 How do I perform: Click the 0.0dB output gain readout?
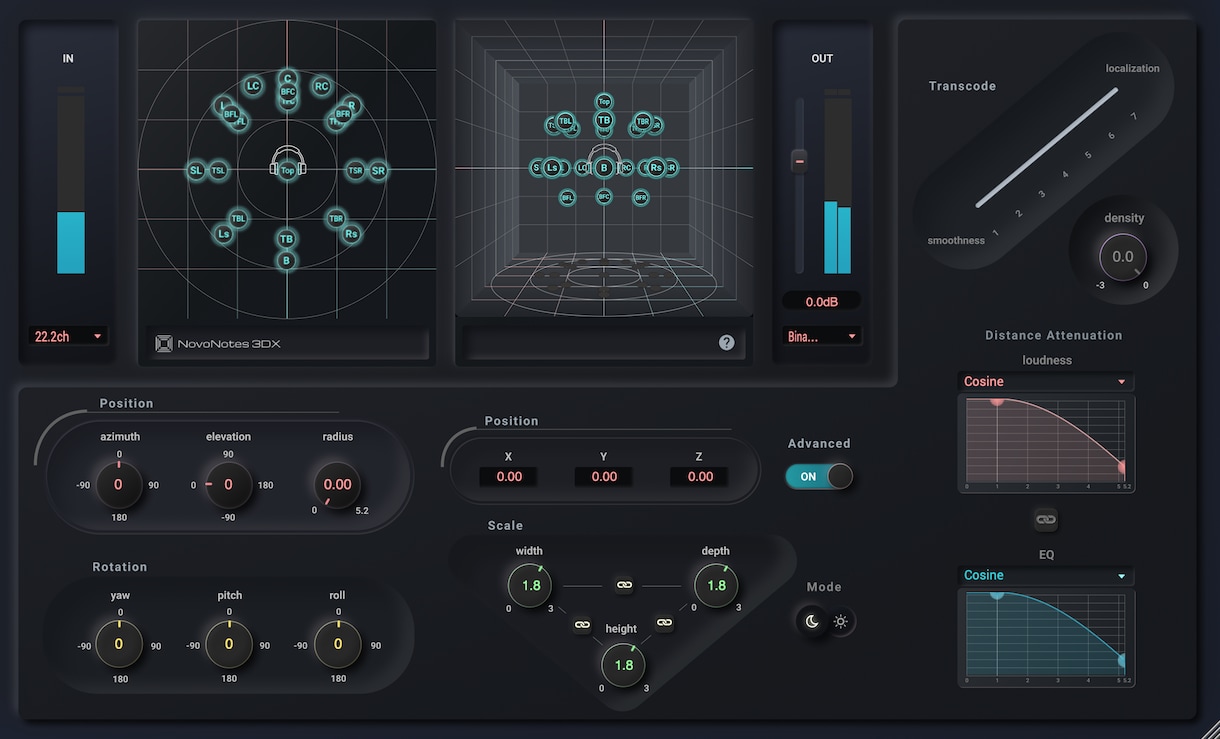821,301
